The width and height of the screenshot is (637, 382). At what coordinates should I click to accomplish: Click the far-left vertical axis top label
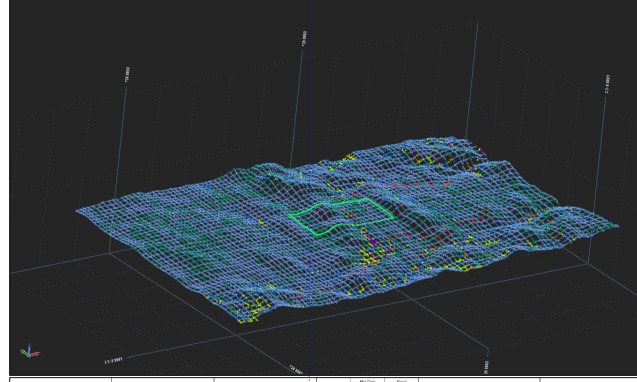(128, 75)
